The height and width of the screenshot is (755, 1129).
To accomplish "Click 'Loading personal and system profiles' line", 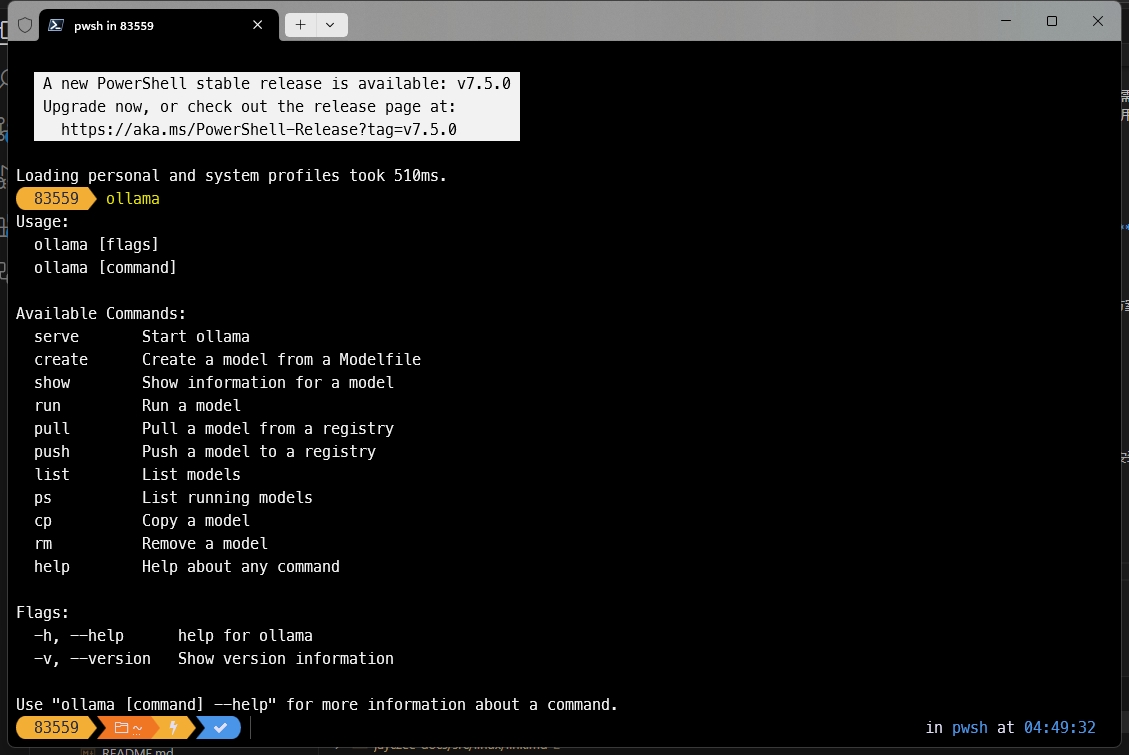I will pos(231,176).
